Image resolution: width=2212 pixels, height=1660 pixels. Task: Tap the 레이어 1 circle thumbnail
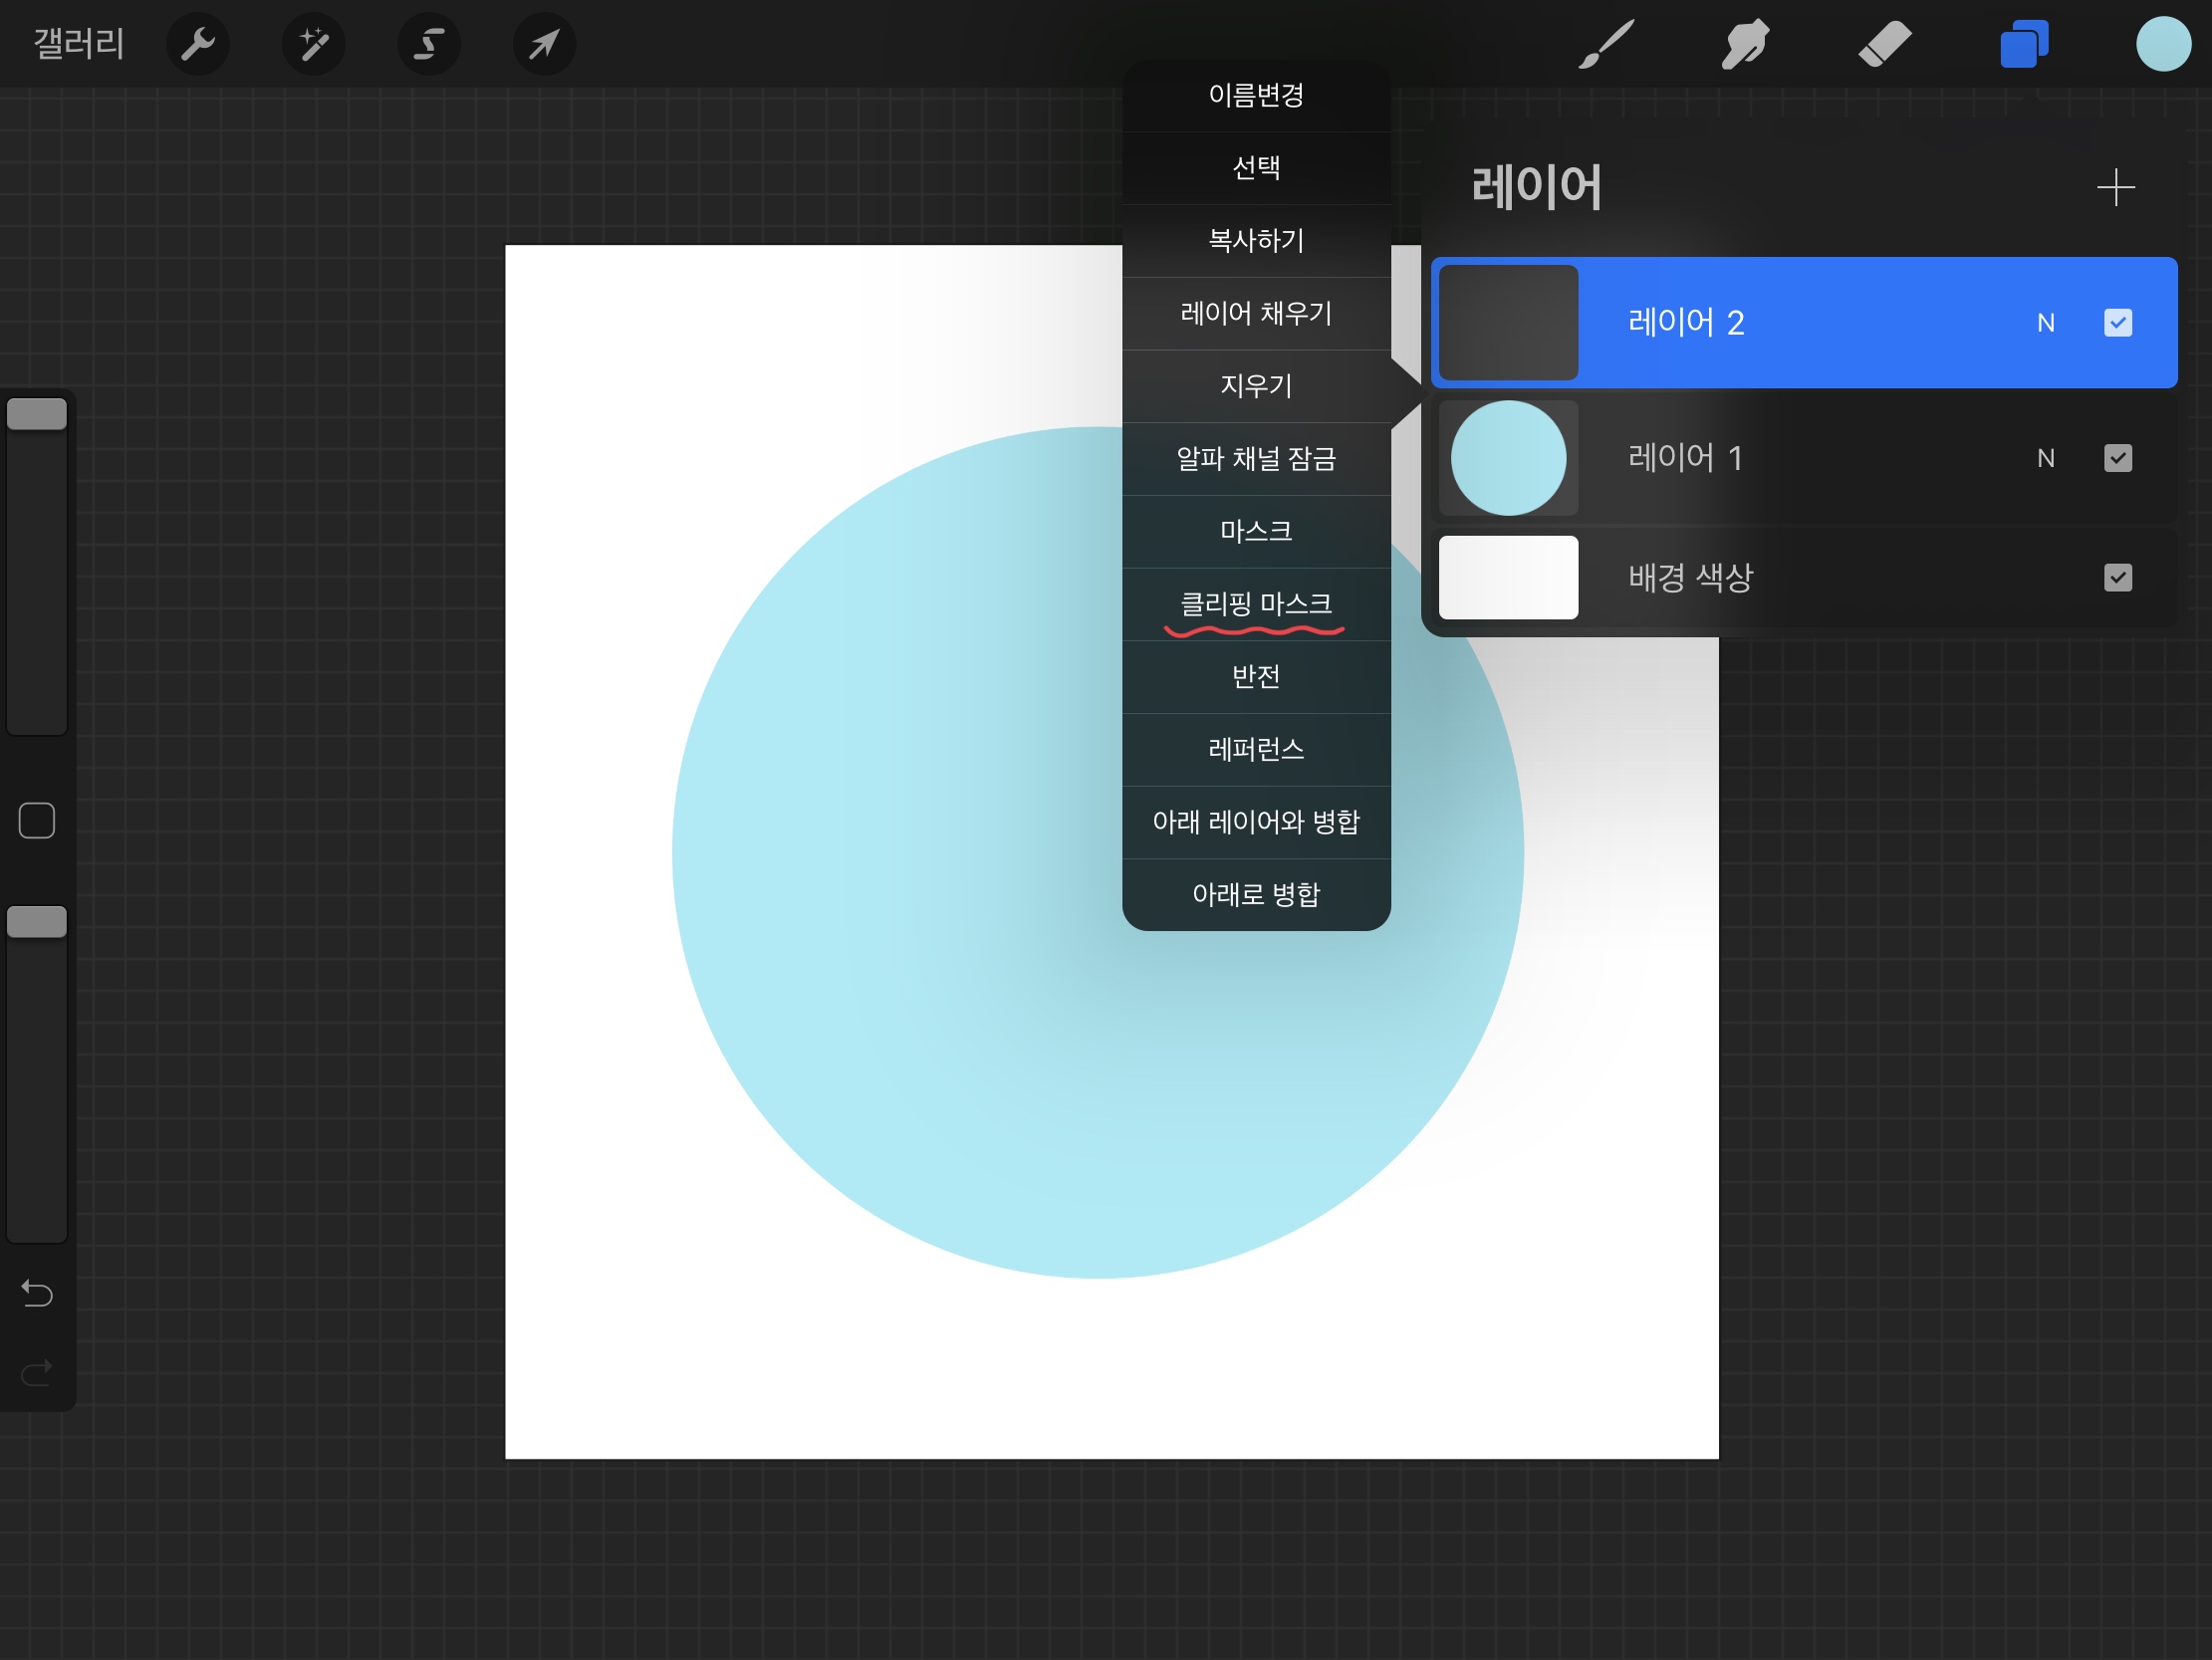pos(1508,458)
